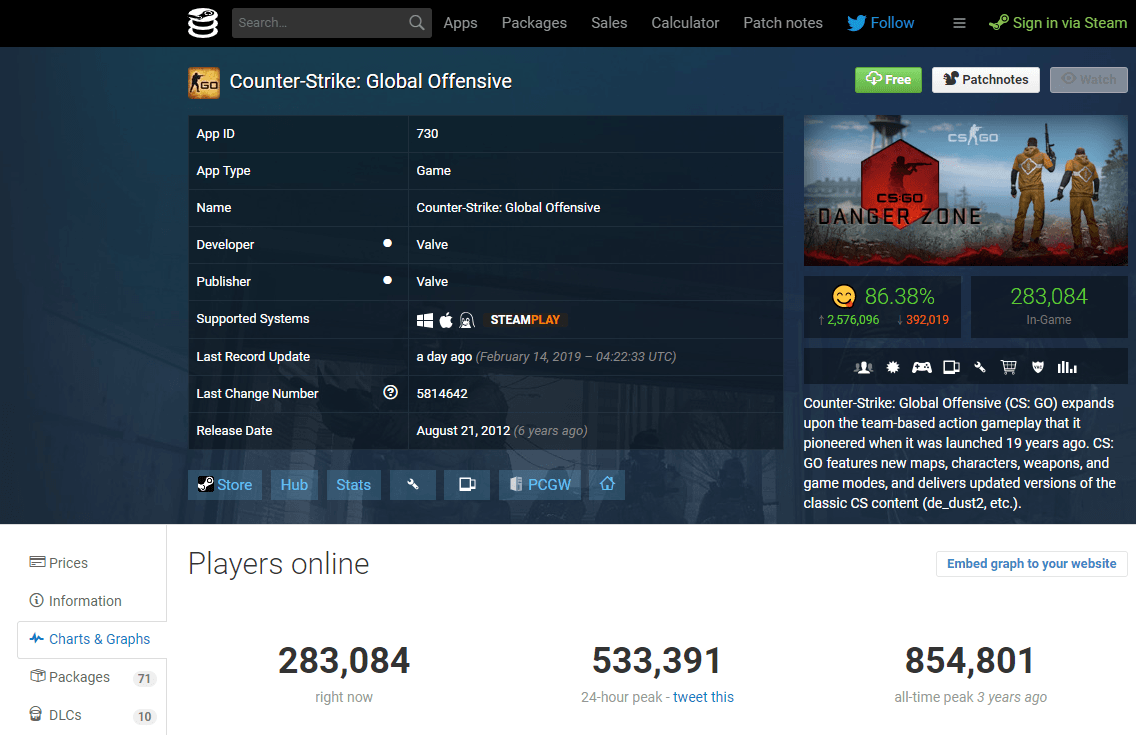This screenshot has width=1136, height=735.
Task: Open the PCGW button
Action: click(540, 484)
